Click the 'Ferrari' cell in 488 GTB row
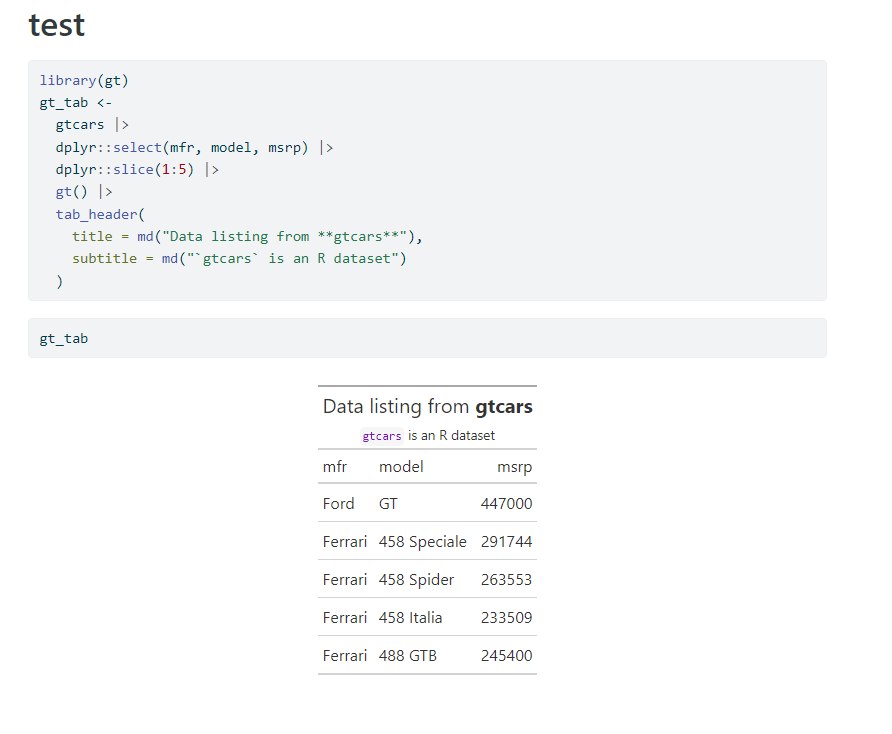The height and width of the screenshot is (734, 892). pyautogui.click(x=344, y=656)
